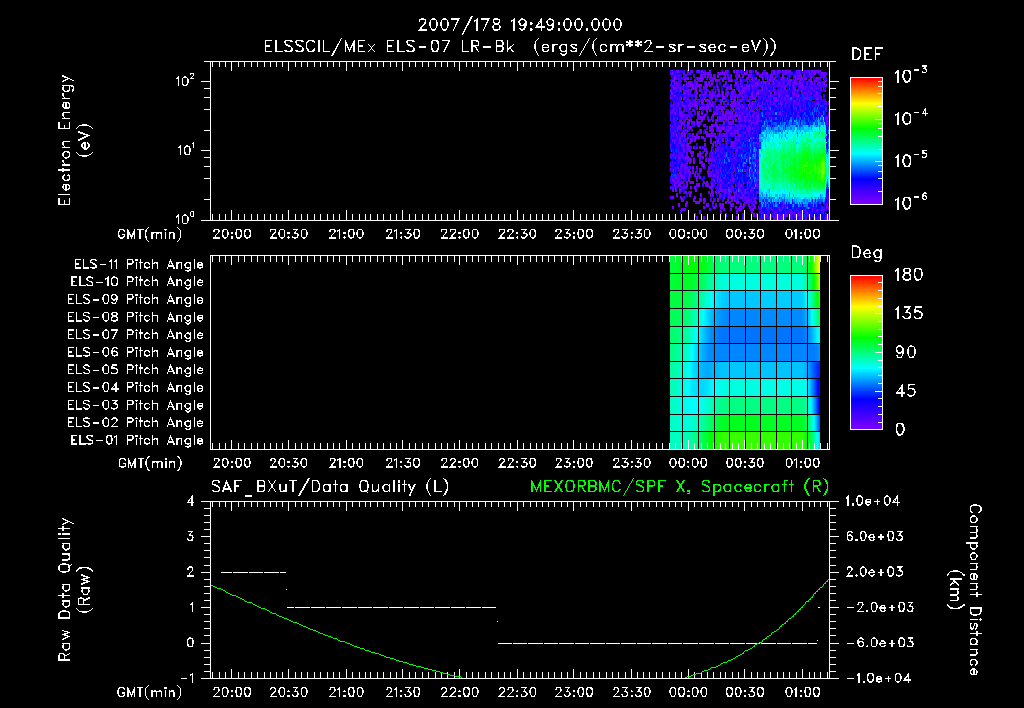Viewport: 1024px width, 708px height.
Task: Click the green electron flux region in spectrogram
Action: pos(793,162)
